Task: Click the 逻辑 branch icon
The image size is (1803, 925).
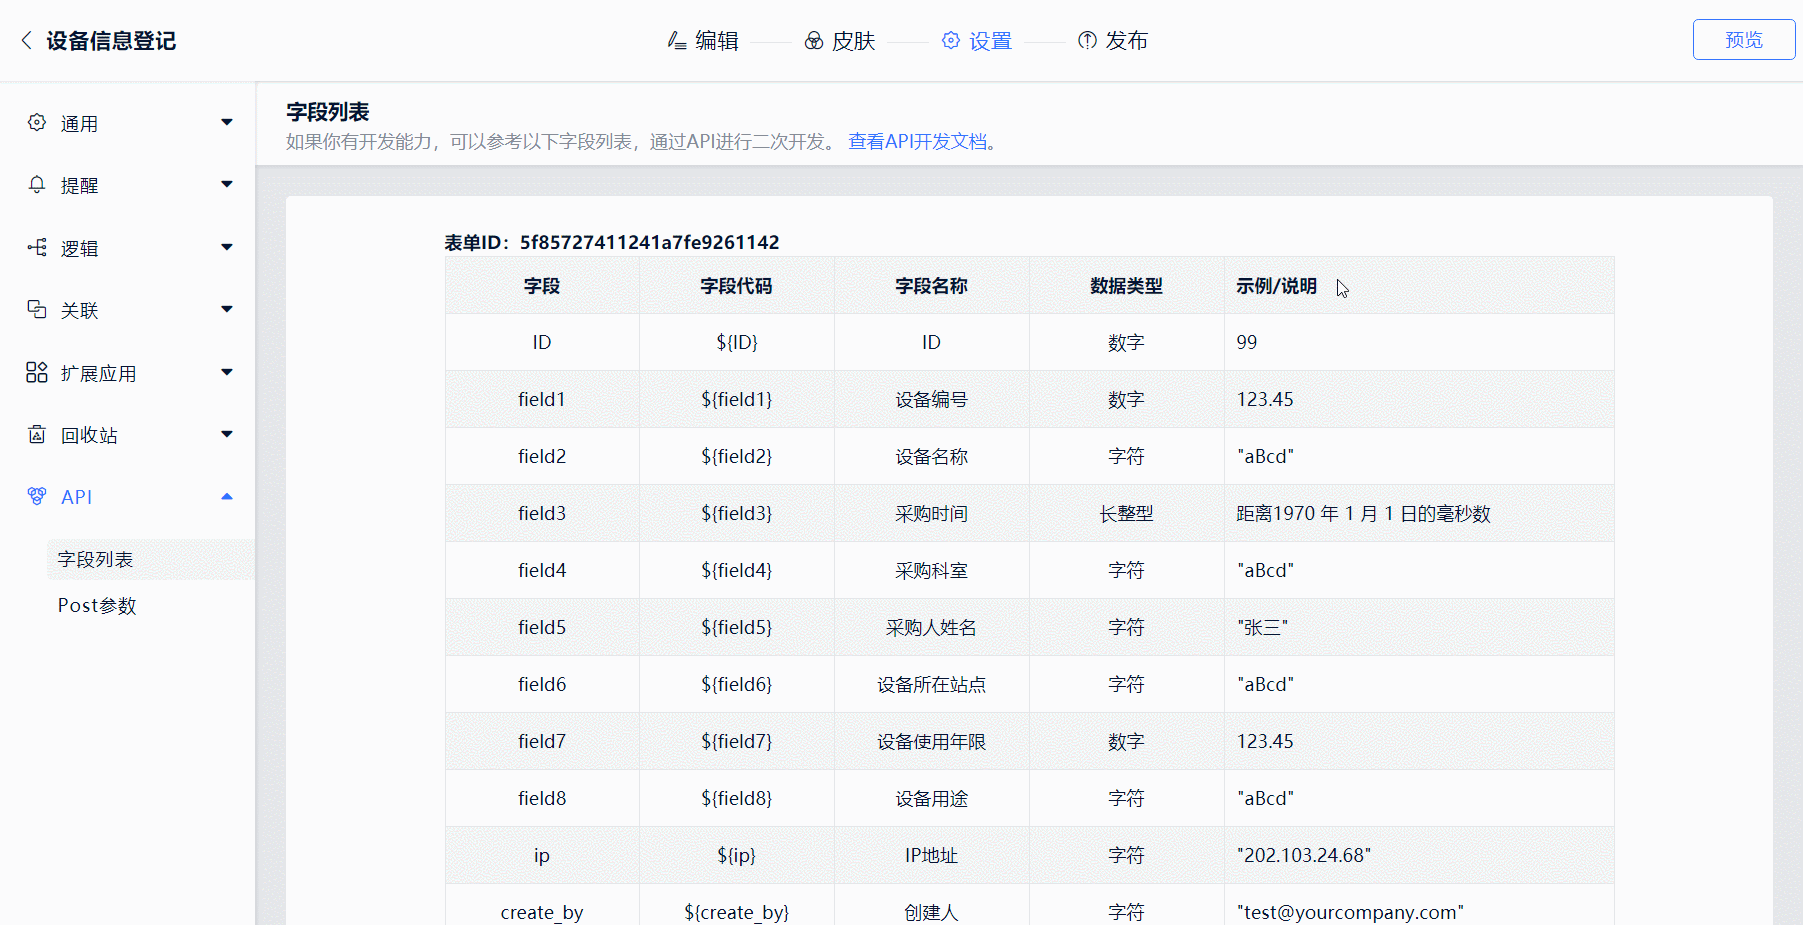Action: [x=37, y=248]
